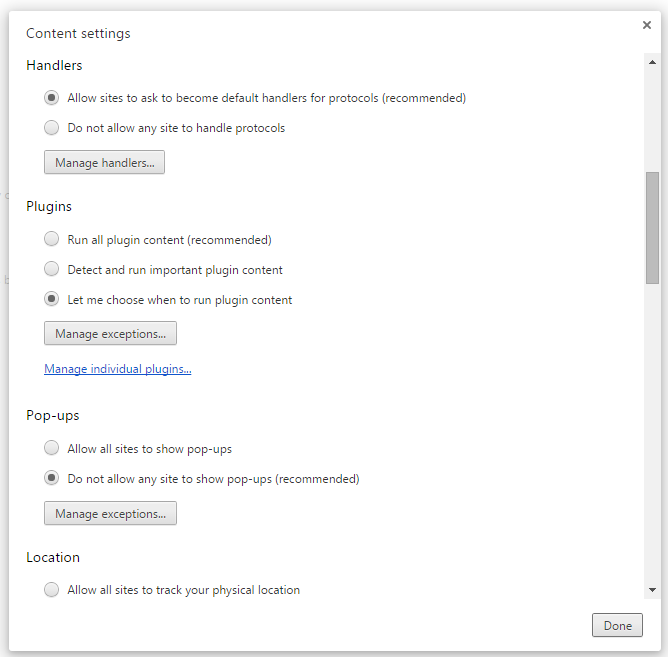Viewport: 668px width, 657px height.
Task: Close the Content settings dialog with X
Action: point(647,25)
